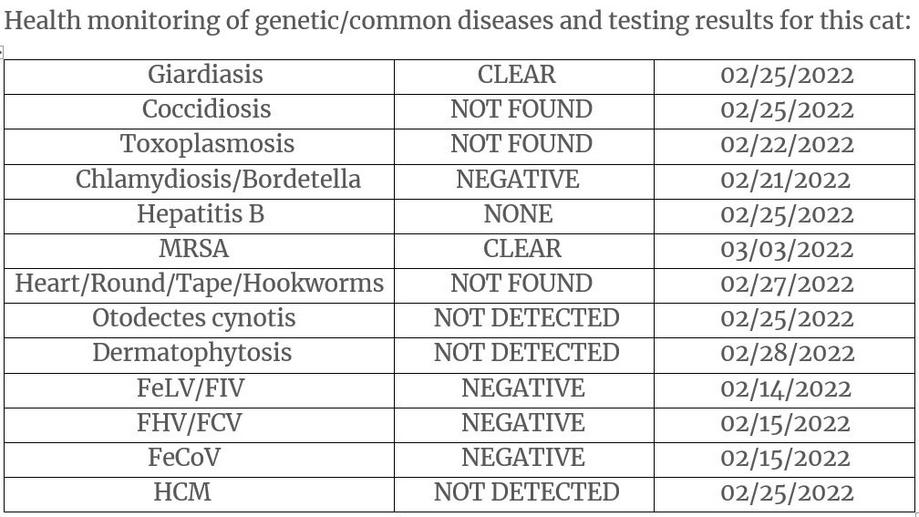919x517 pixels.
Task: Click the Otodectes cynotis cell
Action: click(194, 319)
